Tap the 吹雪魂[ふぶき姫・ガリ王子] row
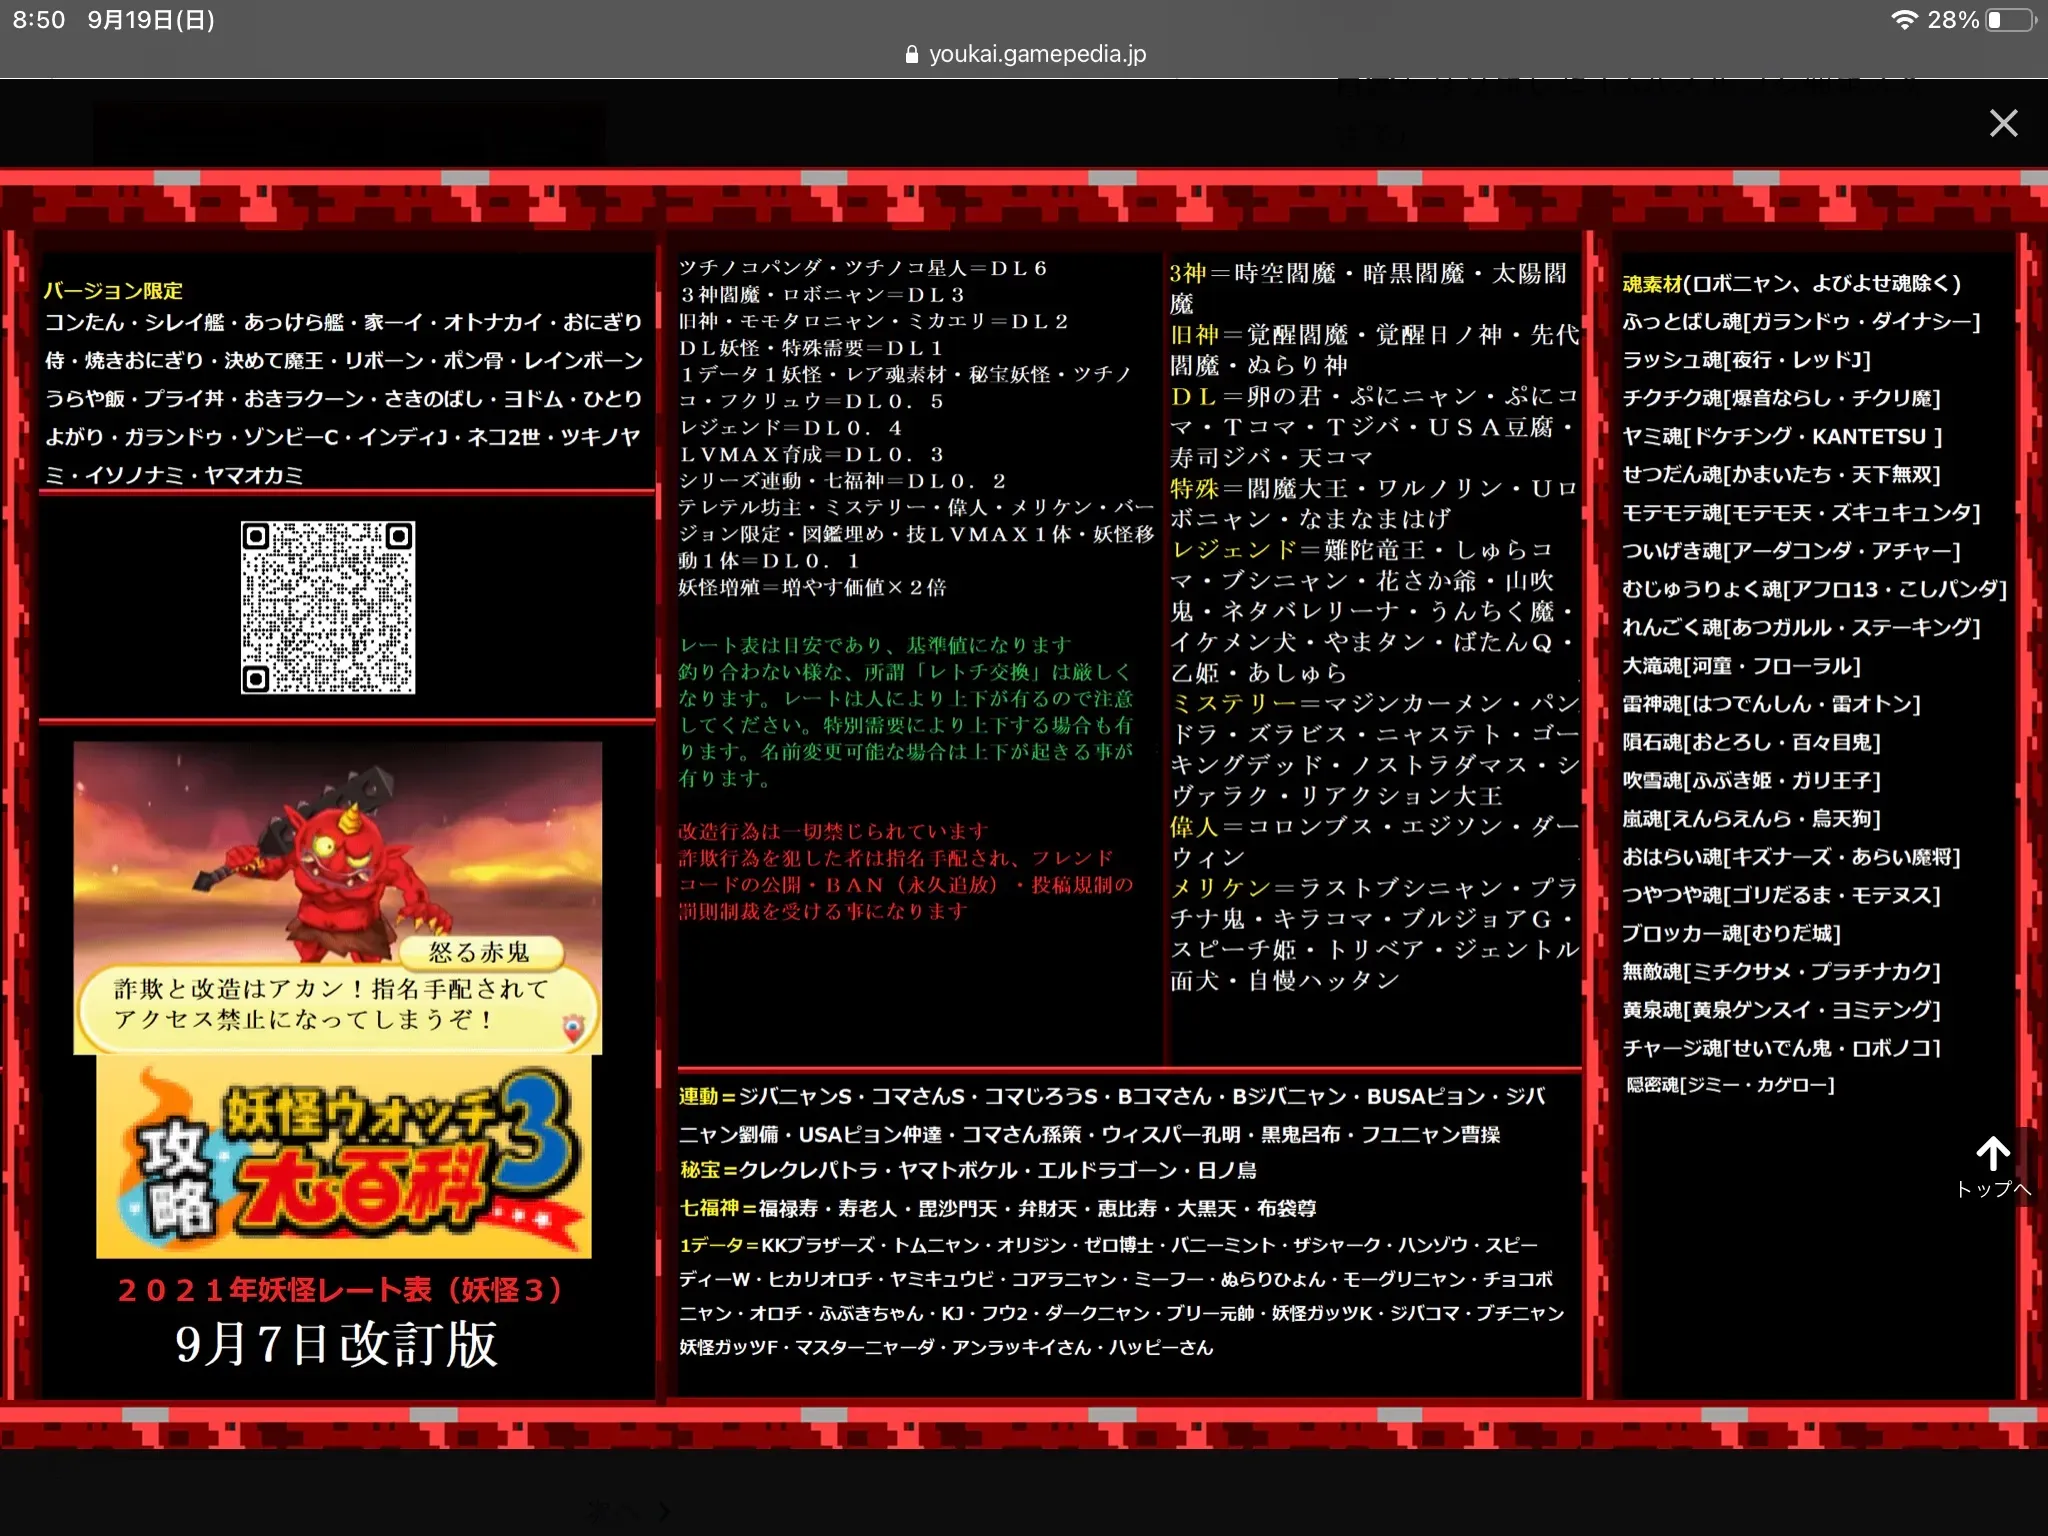The width and height of the screenshot is (2048, 1536). (x=1751, y=780)
